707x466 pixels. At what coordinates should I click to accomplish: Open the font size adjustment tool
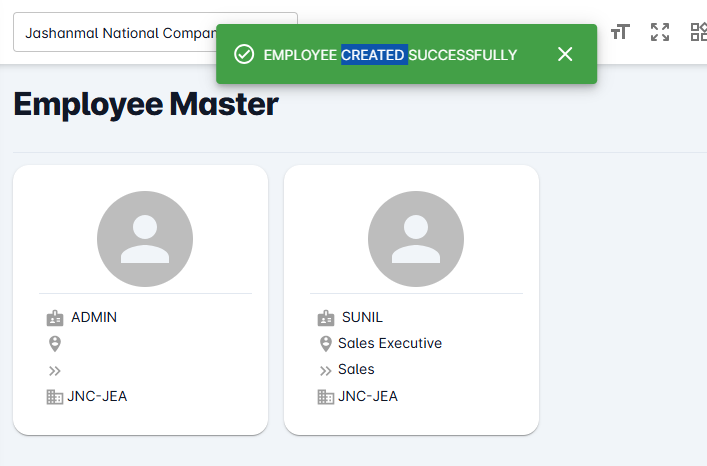pyautogui.click(x=620, y=32)
